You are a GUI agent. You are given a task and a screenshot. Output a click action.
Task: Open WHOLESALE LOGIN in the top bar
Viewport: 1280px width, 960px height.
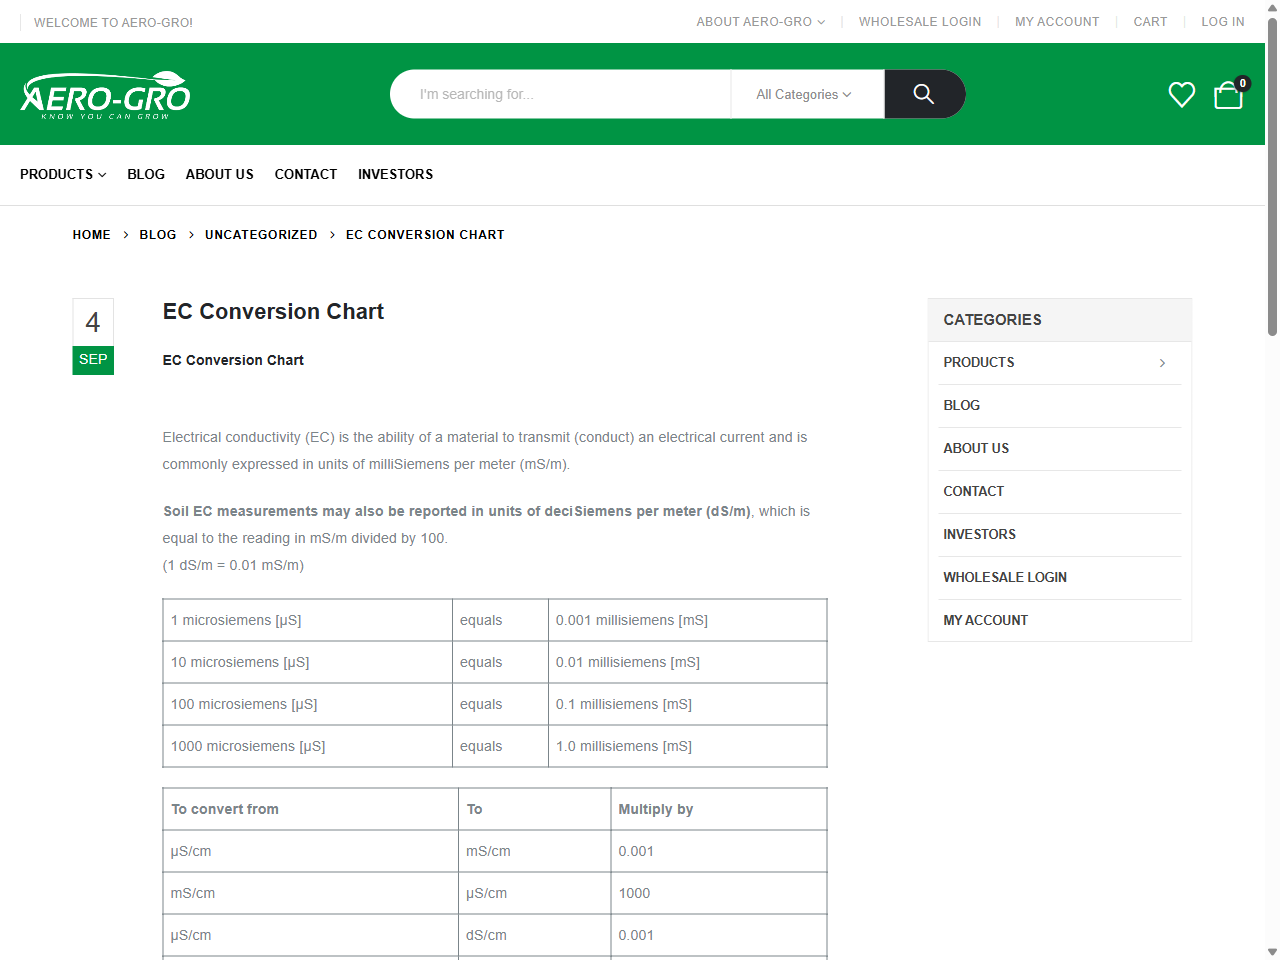920,21
